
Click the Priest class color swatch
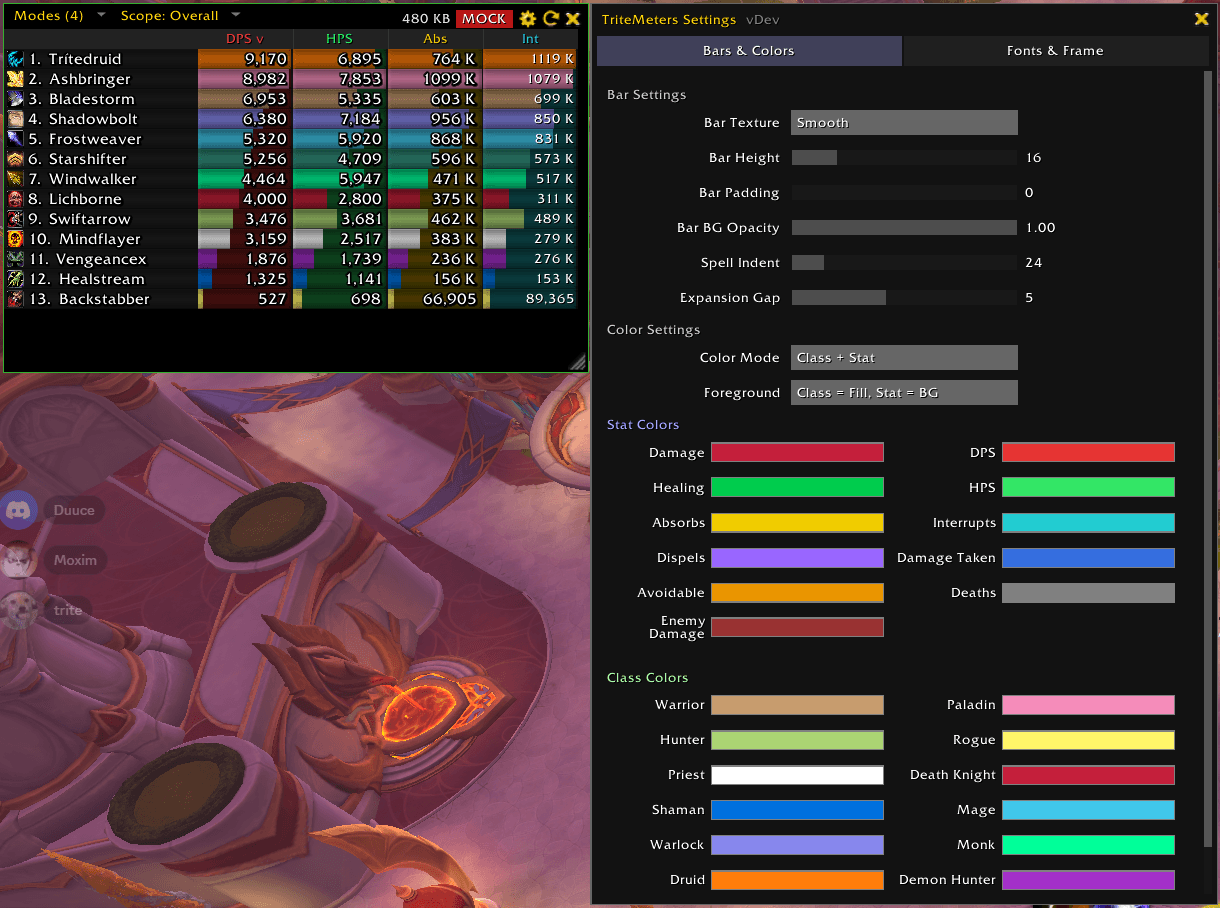(797, 775)
